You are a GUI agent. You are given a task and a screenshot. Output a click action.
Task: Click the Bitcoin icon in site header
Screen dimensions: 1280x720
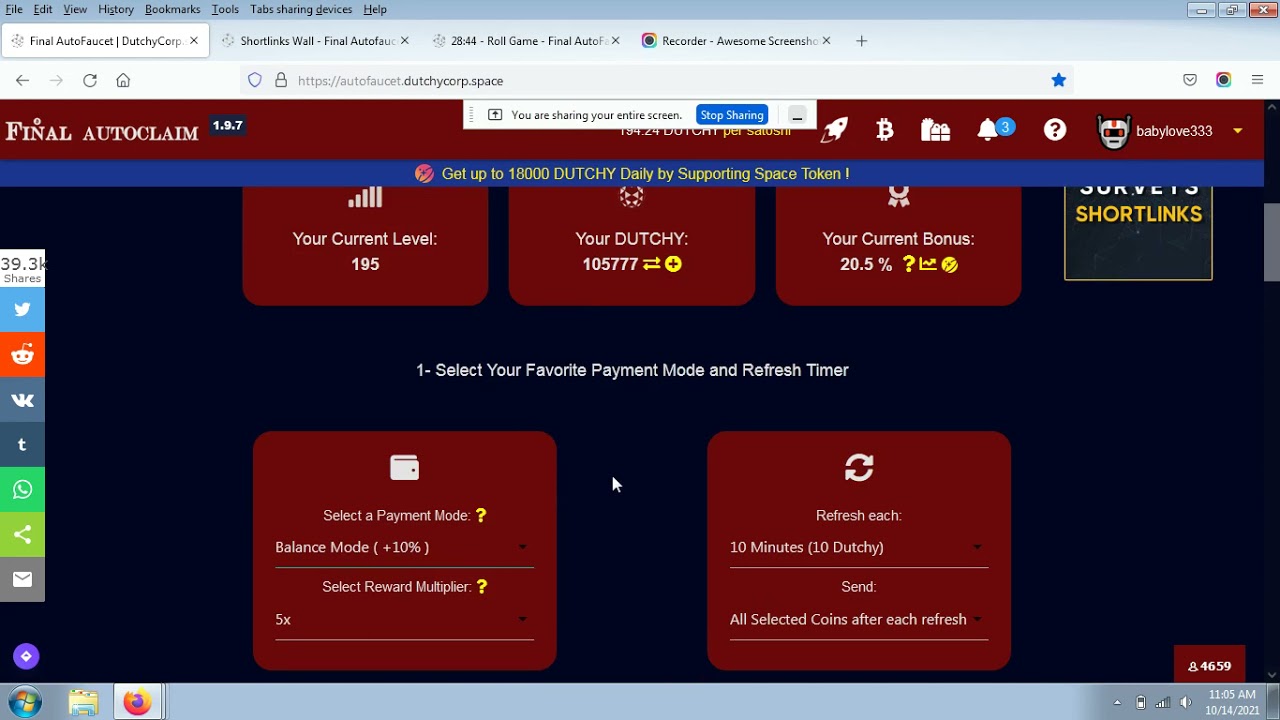[884, 129]
